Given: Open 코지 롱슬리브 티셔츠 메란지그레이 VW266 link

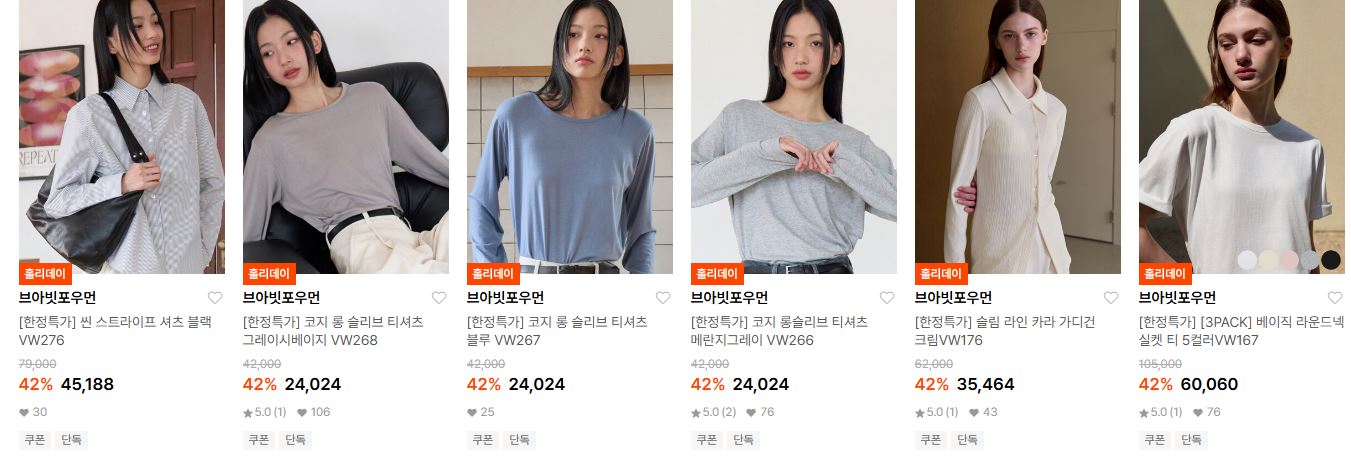Looking at the screenshot, I should pos(779,331).
